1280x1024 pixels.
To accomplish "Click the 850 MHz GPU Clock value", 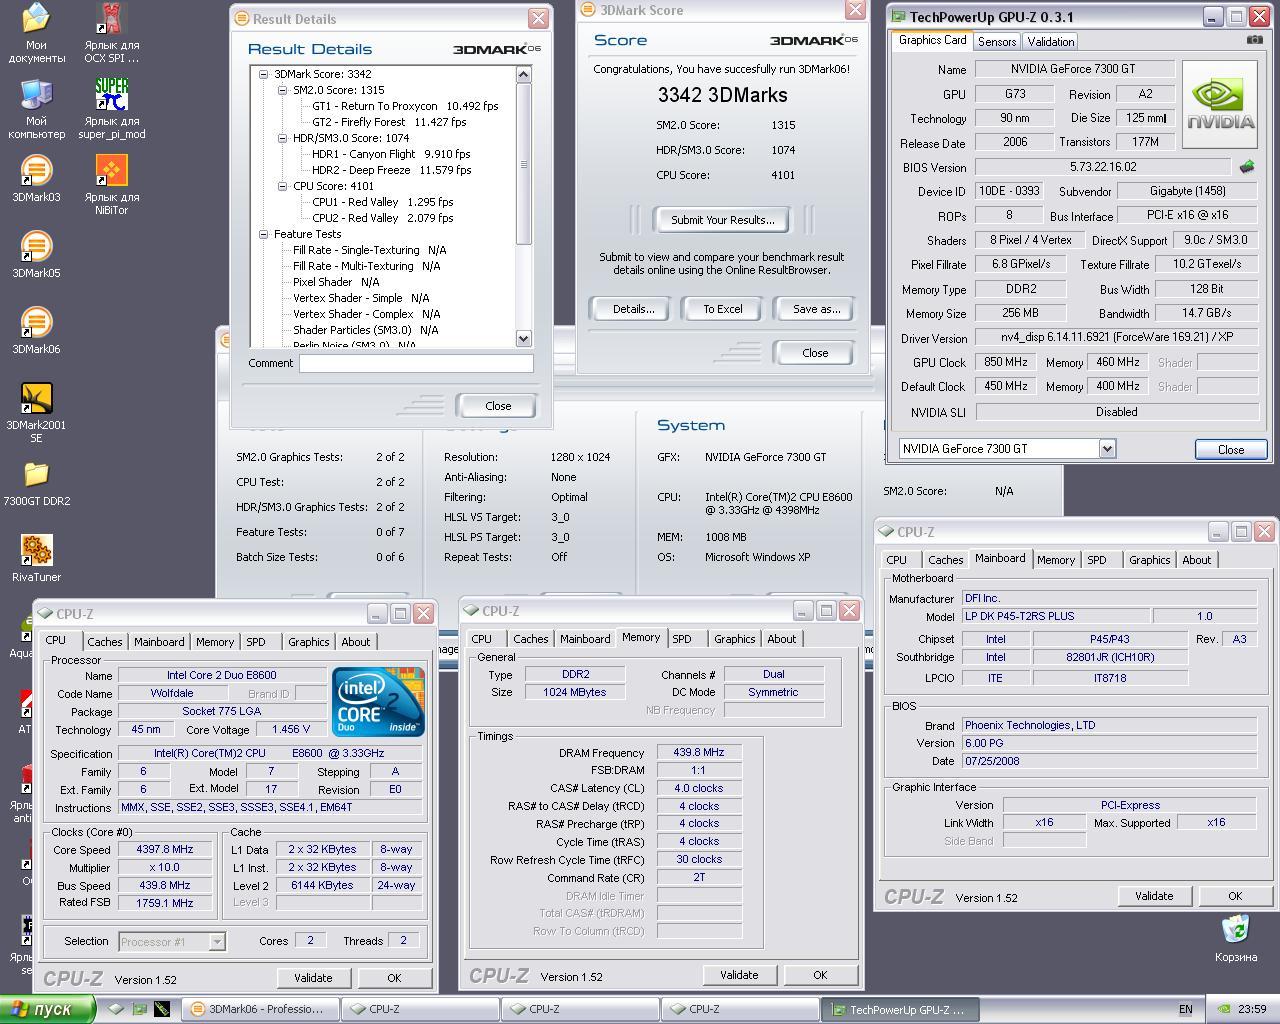I will coord(1006,362).
